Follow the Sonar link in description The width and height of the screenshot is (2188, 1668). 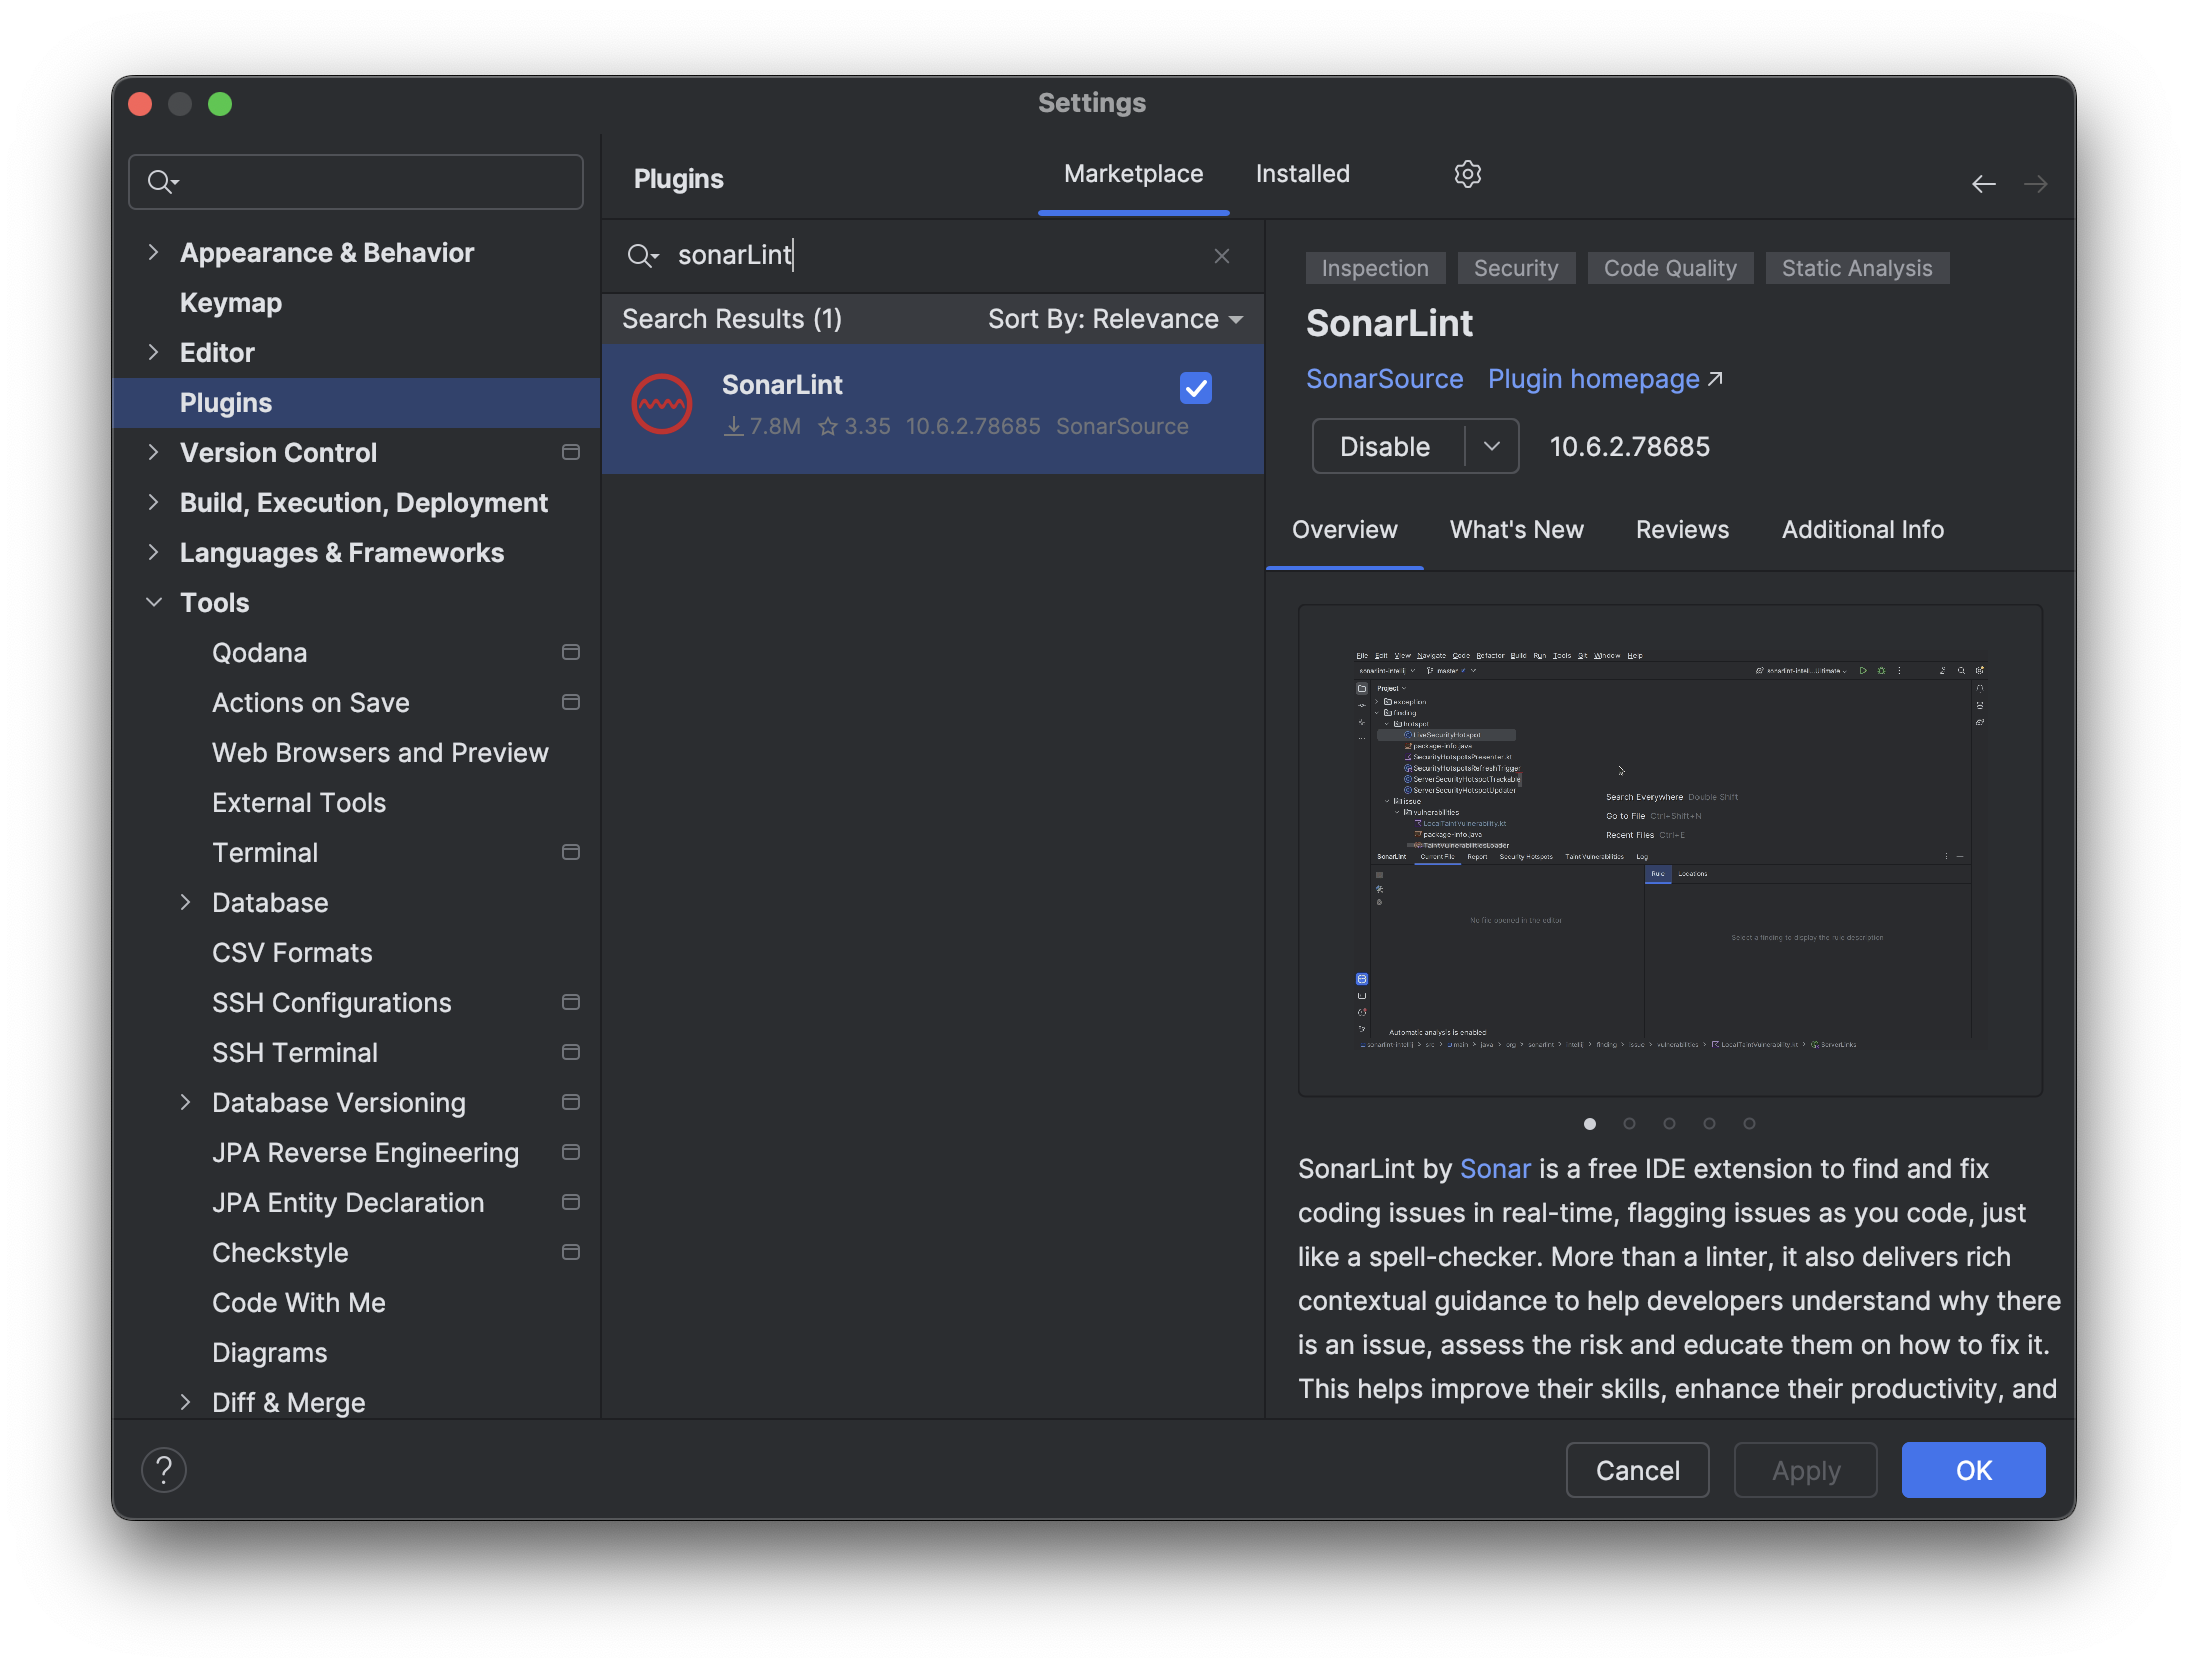pyautogui.click(x=1495, y=1169)
